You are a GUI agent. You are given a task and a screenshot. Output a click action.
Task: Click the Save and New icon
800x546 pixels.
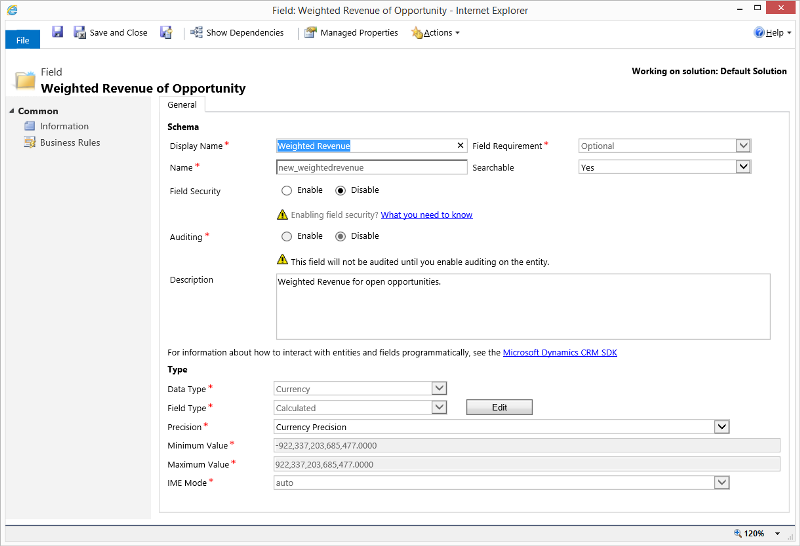tap(166, 33)
